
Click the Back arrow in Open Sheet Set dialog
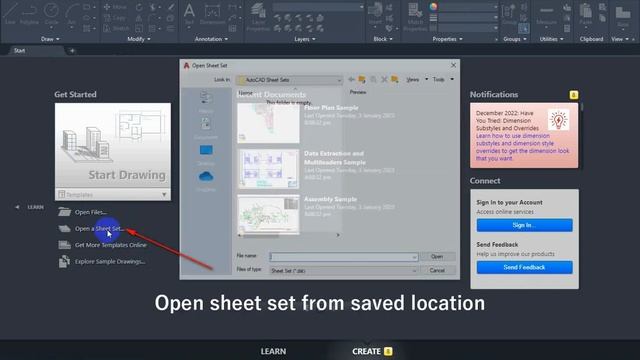coord(351,79)
